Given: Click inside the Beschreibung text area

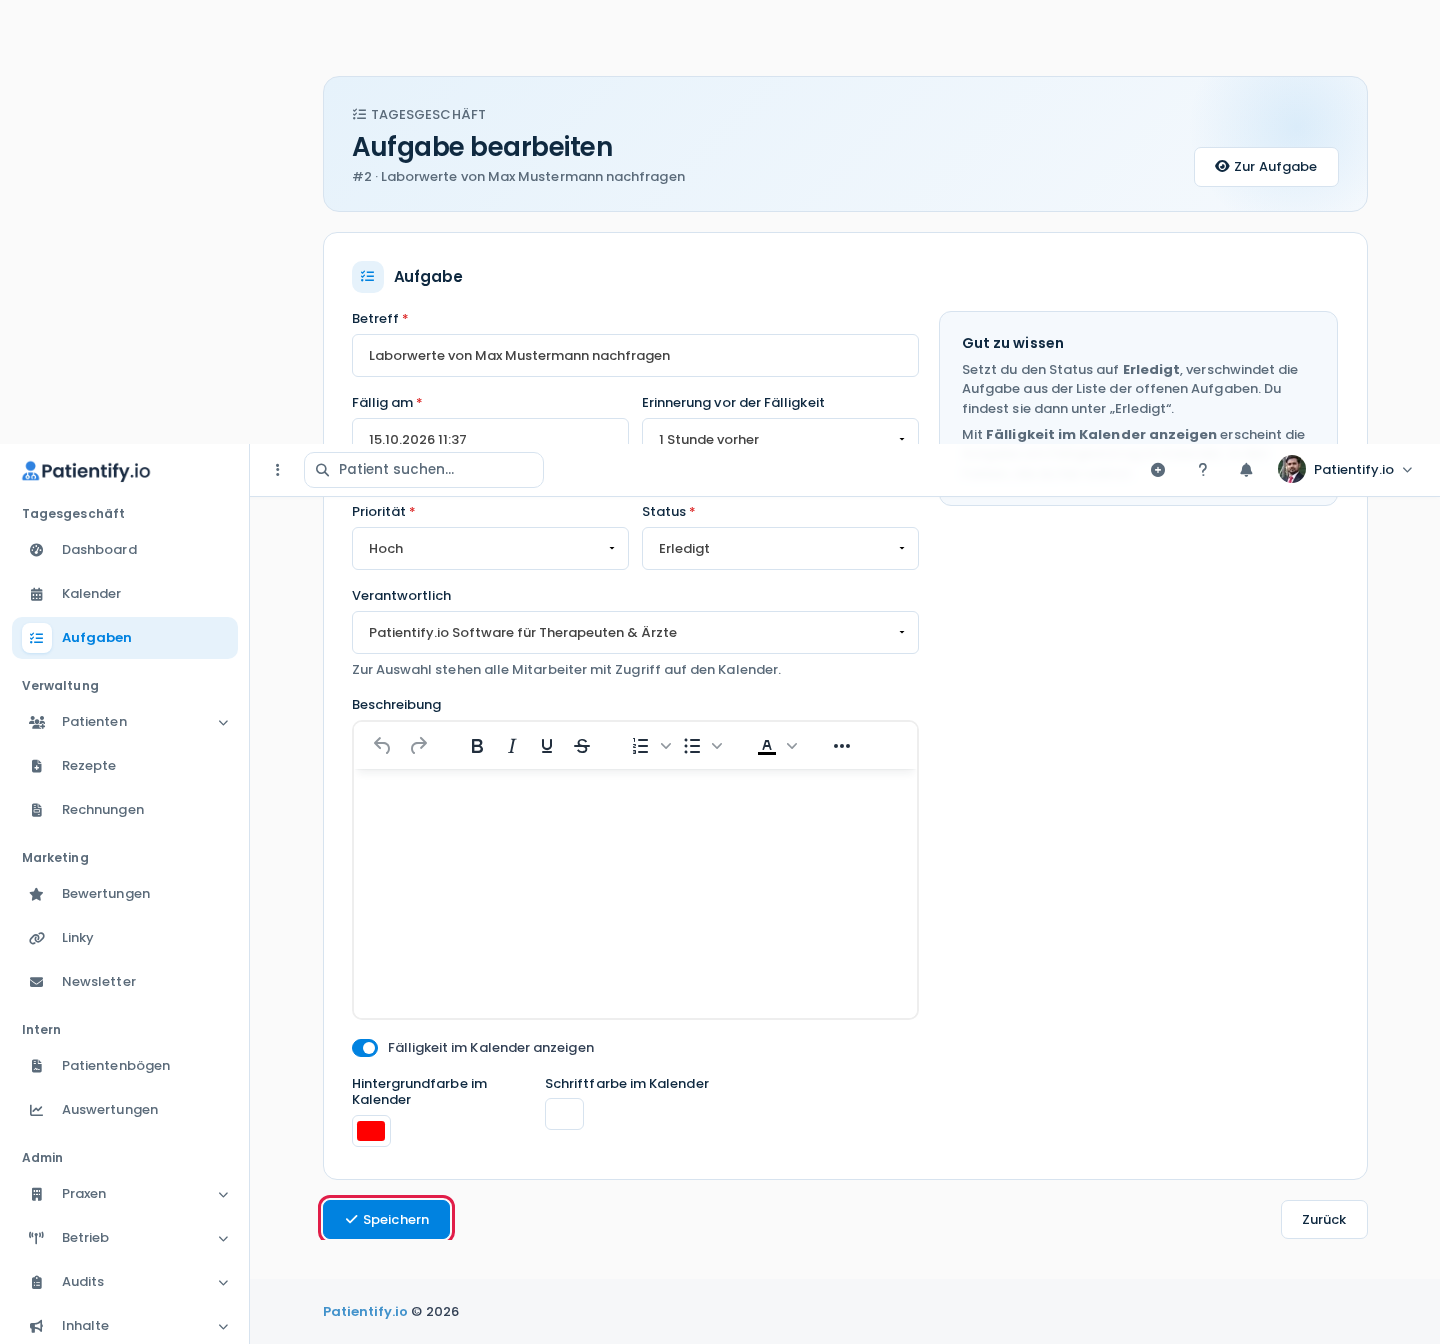Looking at the screenshot, I should click(x=635, y=894).
